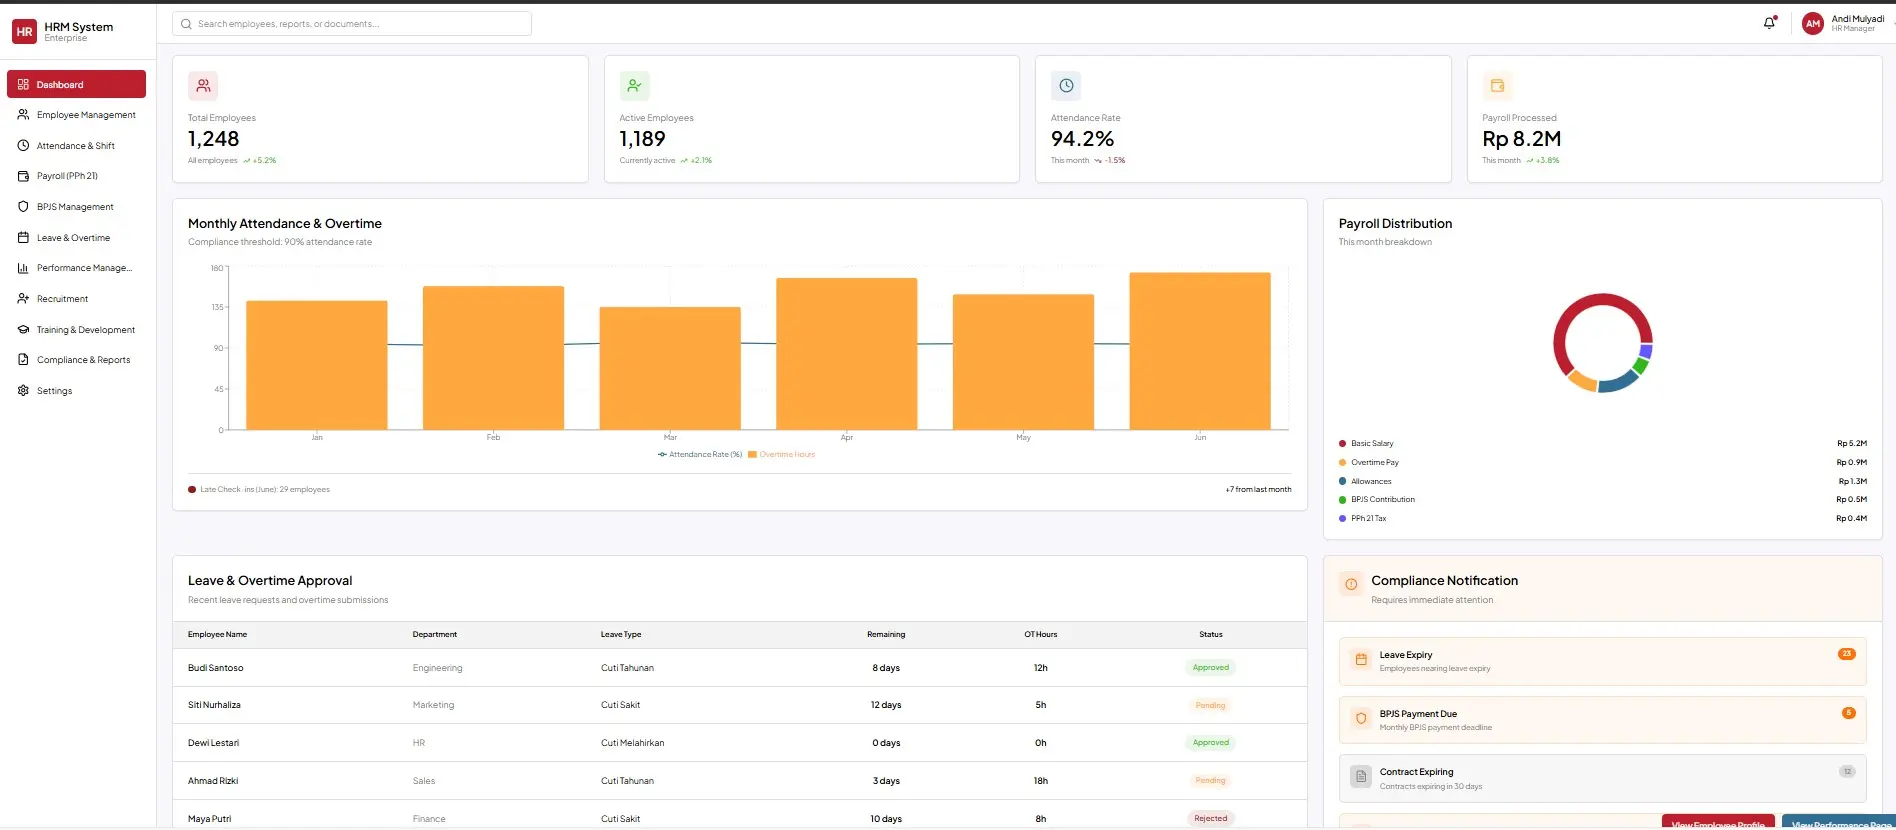Go to Payroll (PPh 21) section

point(67,176)
